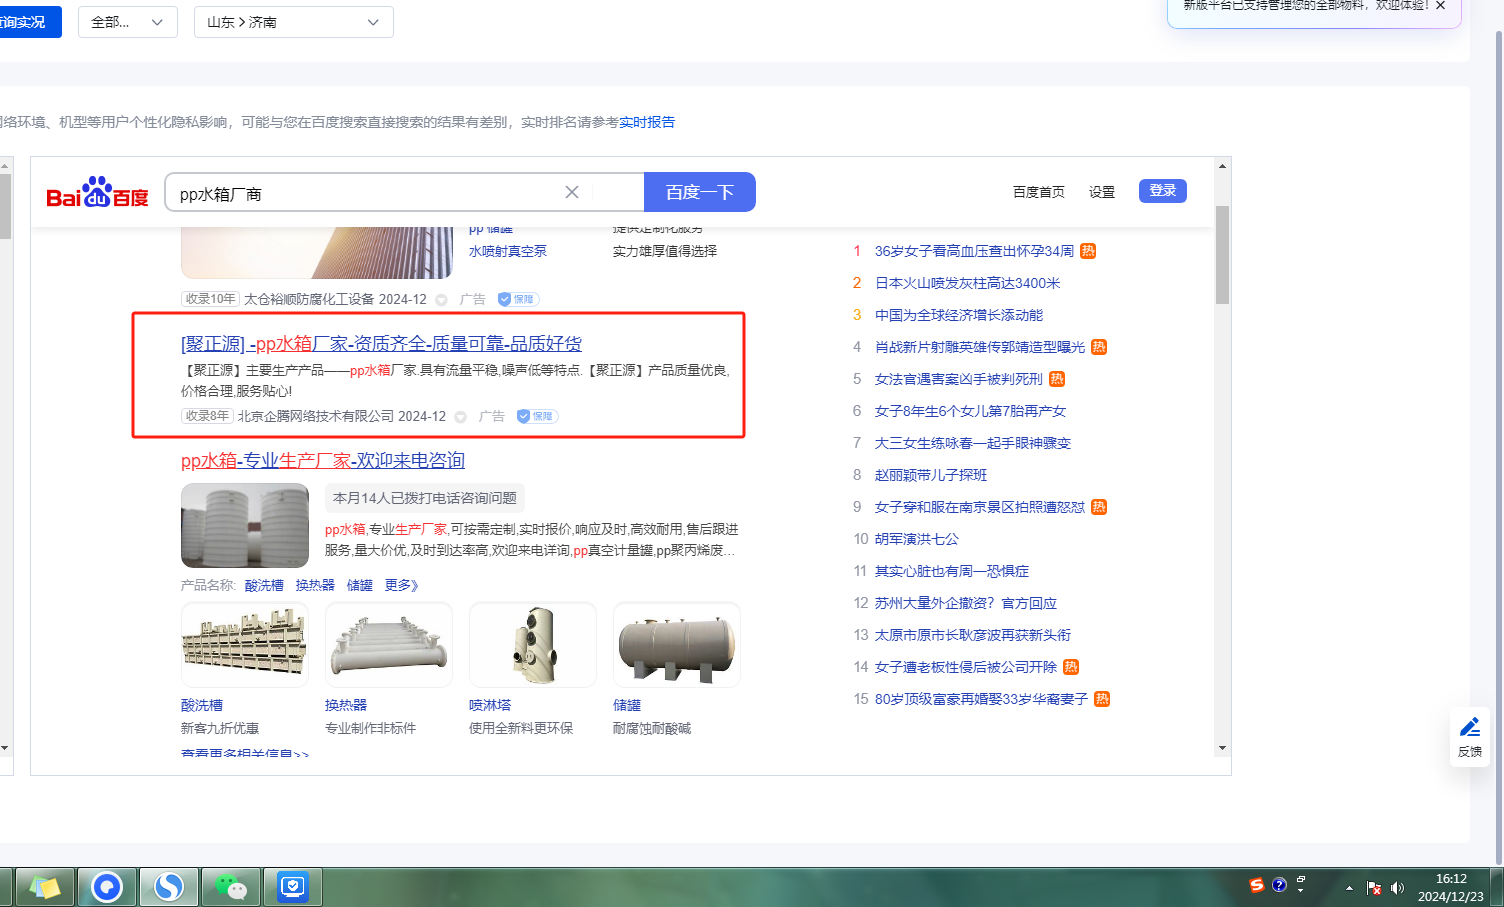This screenshot has height=907, width=1504.
Task: Expand the ad info arrow beside 北京企腾网络技术有限公司
Action: (460, 417)
